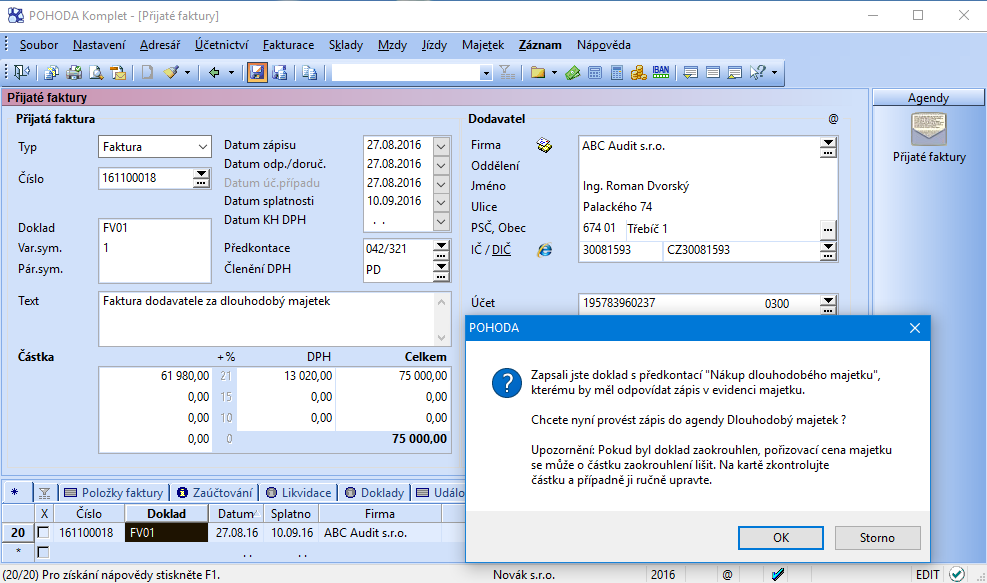Click the funnel filter tab in table
The height and width of the screenshot is (583, 987).
(x=44, y=492)
